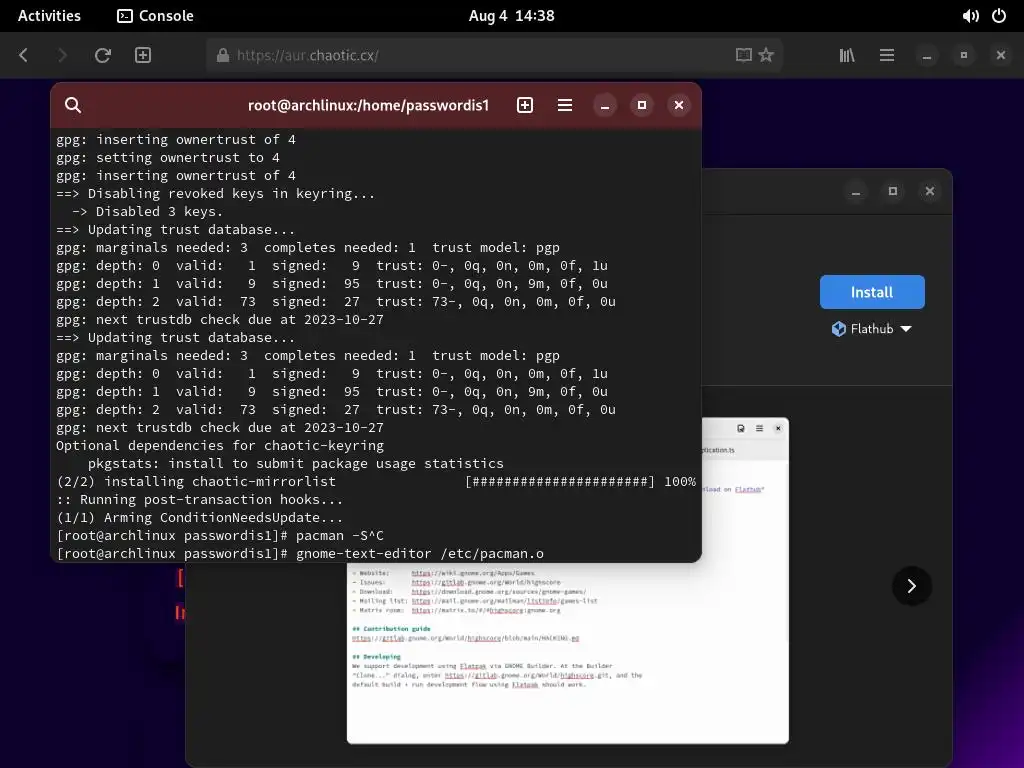
Task: Minimize the Console terminal window
Action: tap(605, 106)
